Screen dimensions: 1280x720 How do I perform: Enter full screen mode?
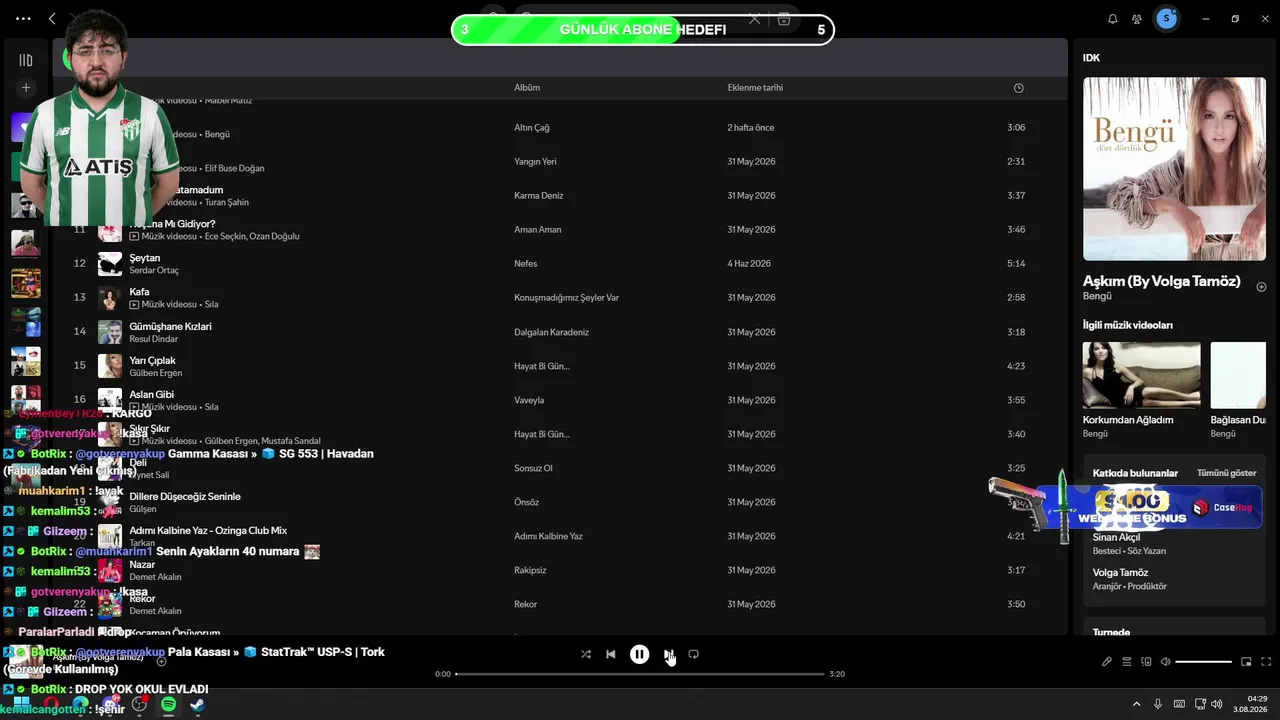coord(1266,662)
